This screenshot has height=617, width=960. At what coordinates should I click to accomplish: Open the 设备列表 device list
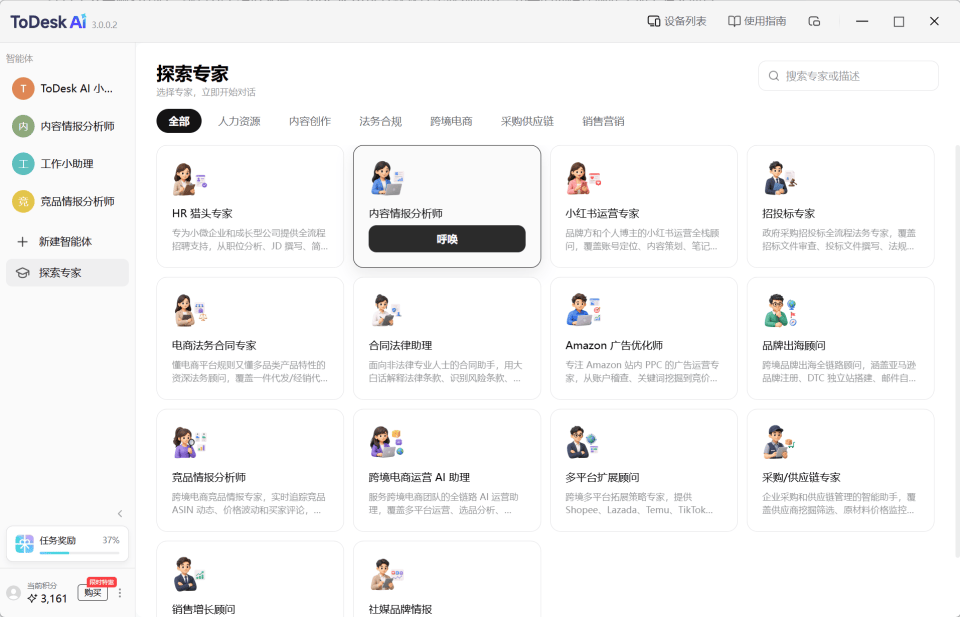tap(677, 21)
